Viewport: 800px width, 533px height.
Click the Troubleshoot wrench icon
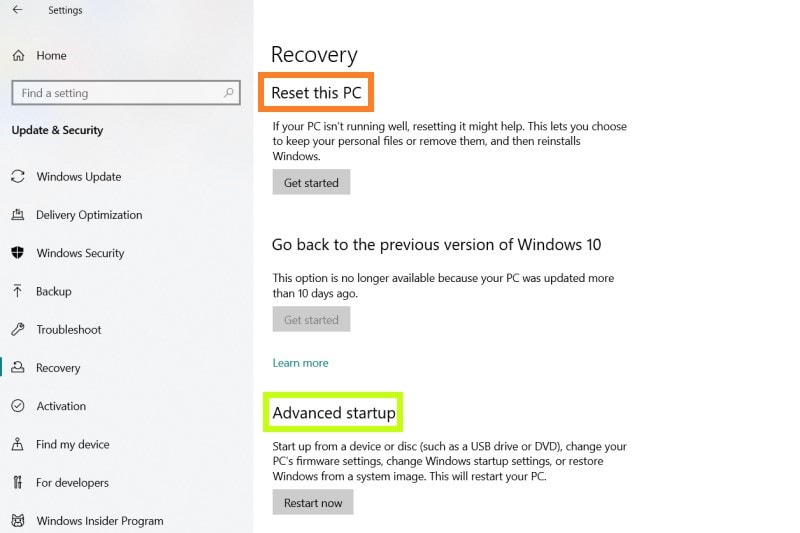pos(18,329)
